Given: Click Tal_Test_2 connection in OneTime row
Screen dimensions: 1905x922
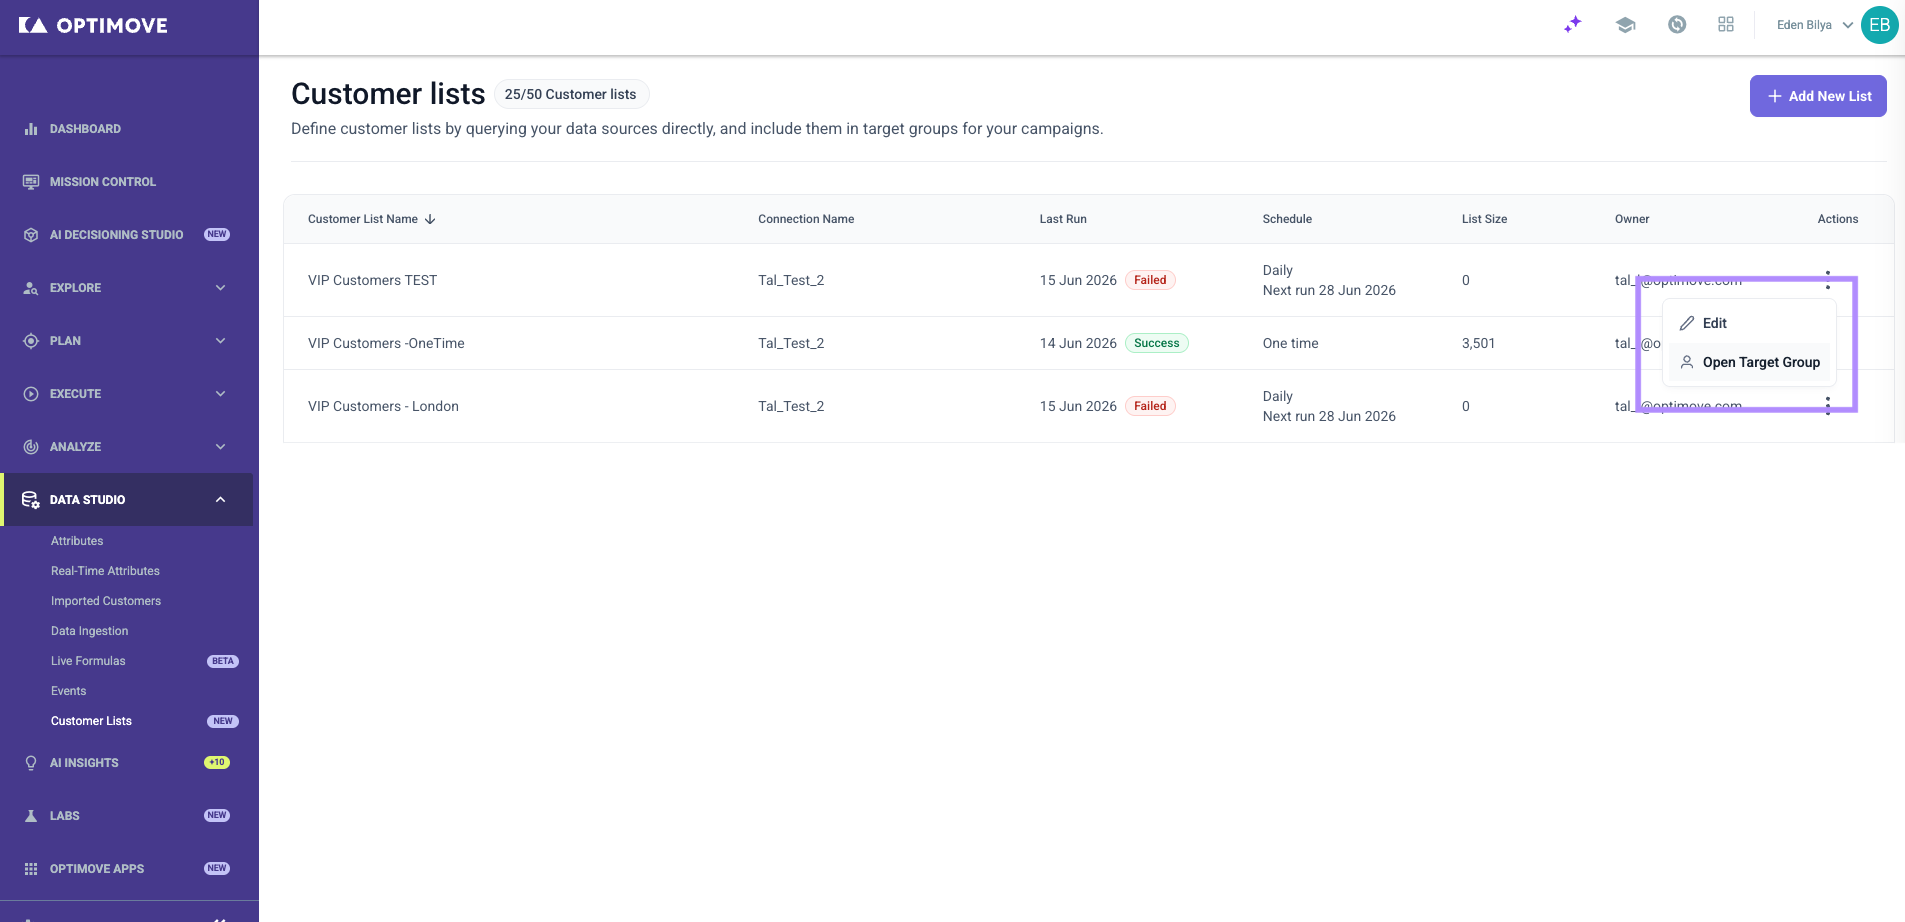Looking at the screenshot, I should [791, 343].
